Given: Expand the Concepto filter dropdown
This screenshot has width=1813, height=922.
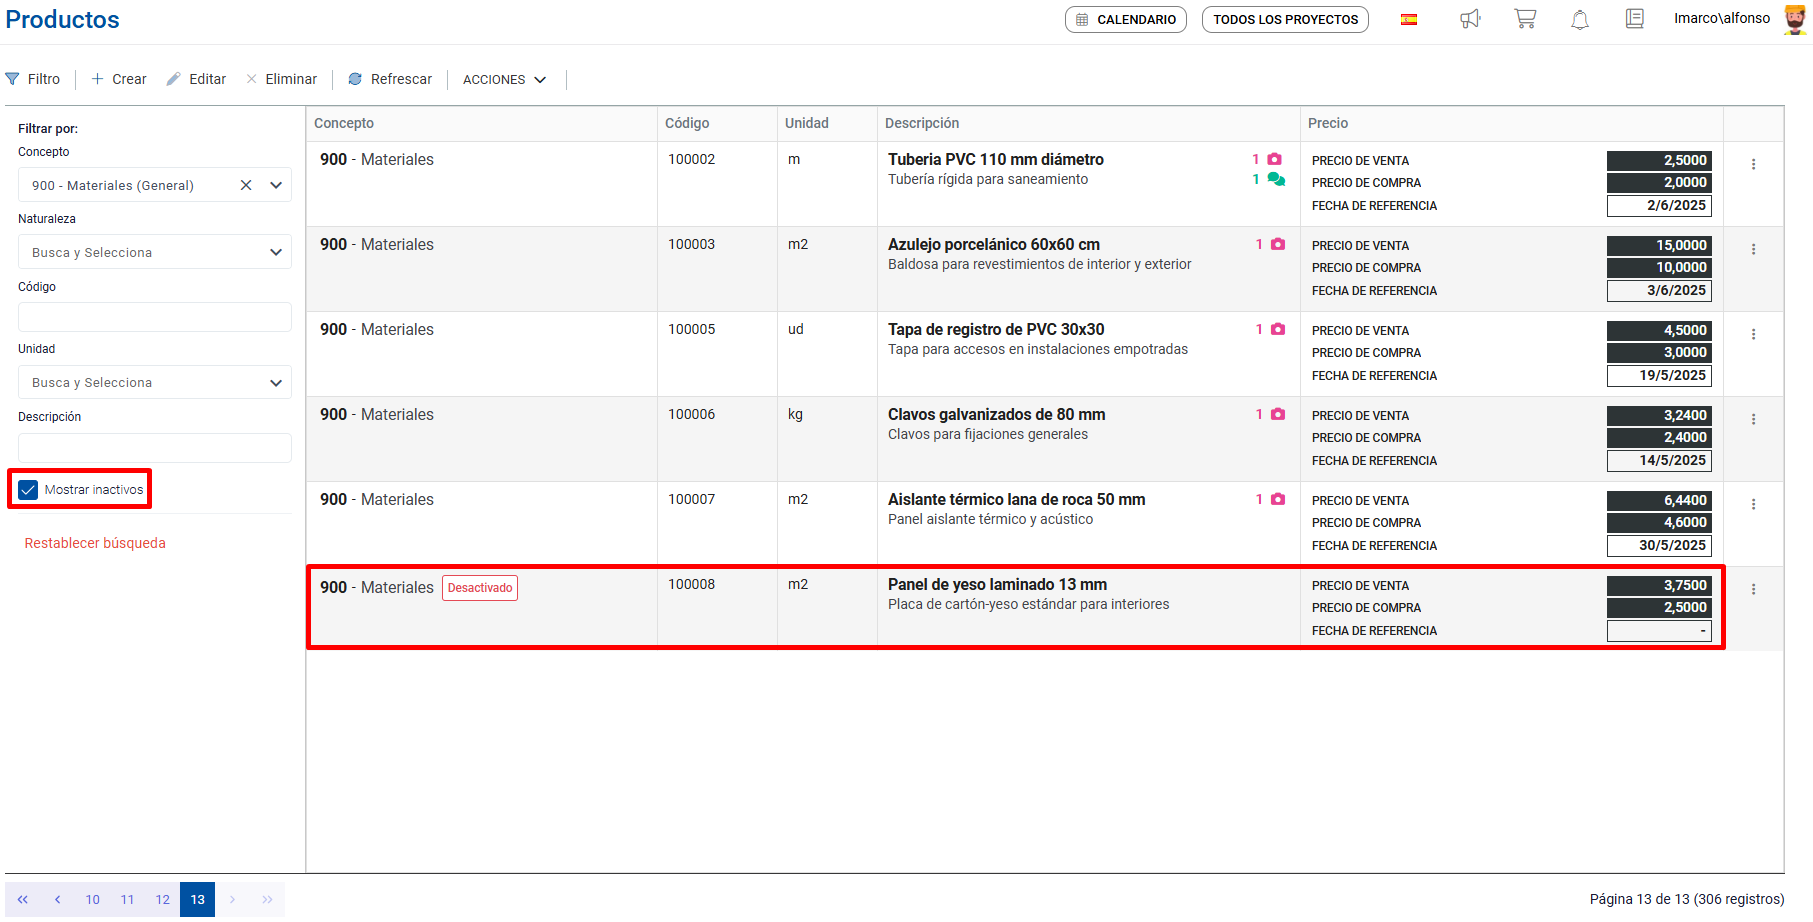Looking at the screenshot, I should coord(276,185).
